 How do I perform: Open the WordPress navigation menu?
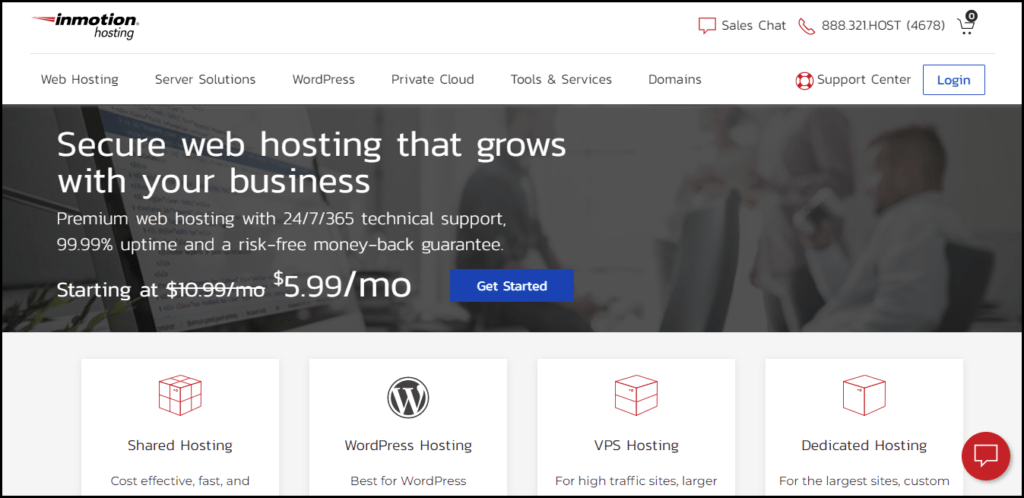323,80
